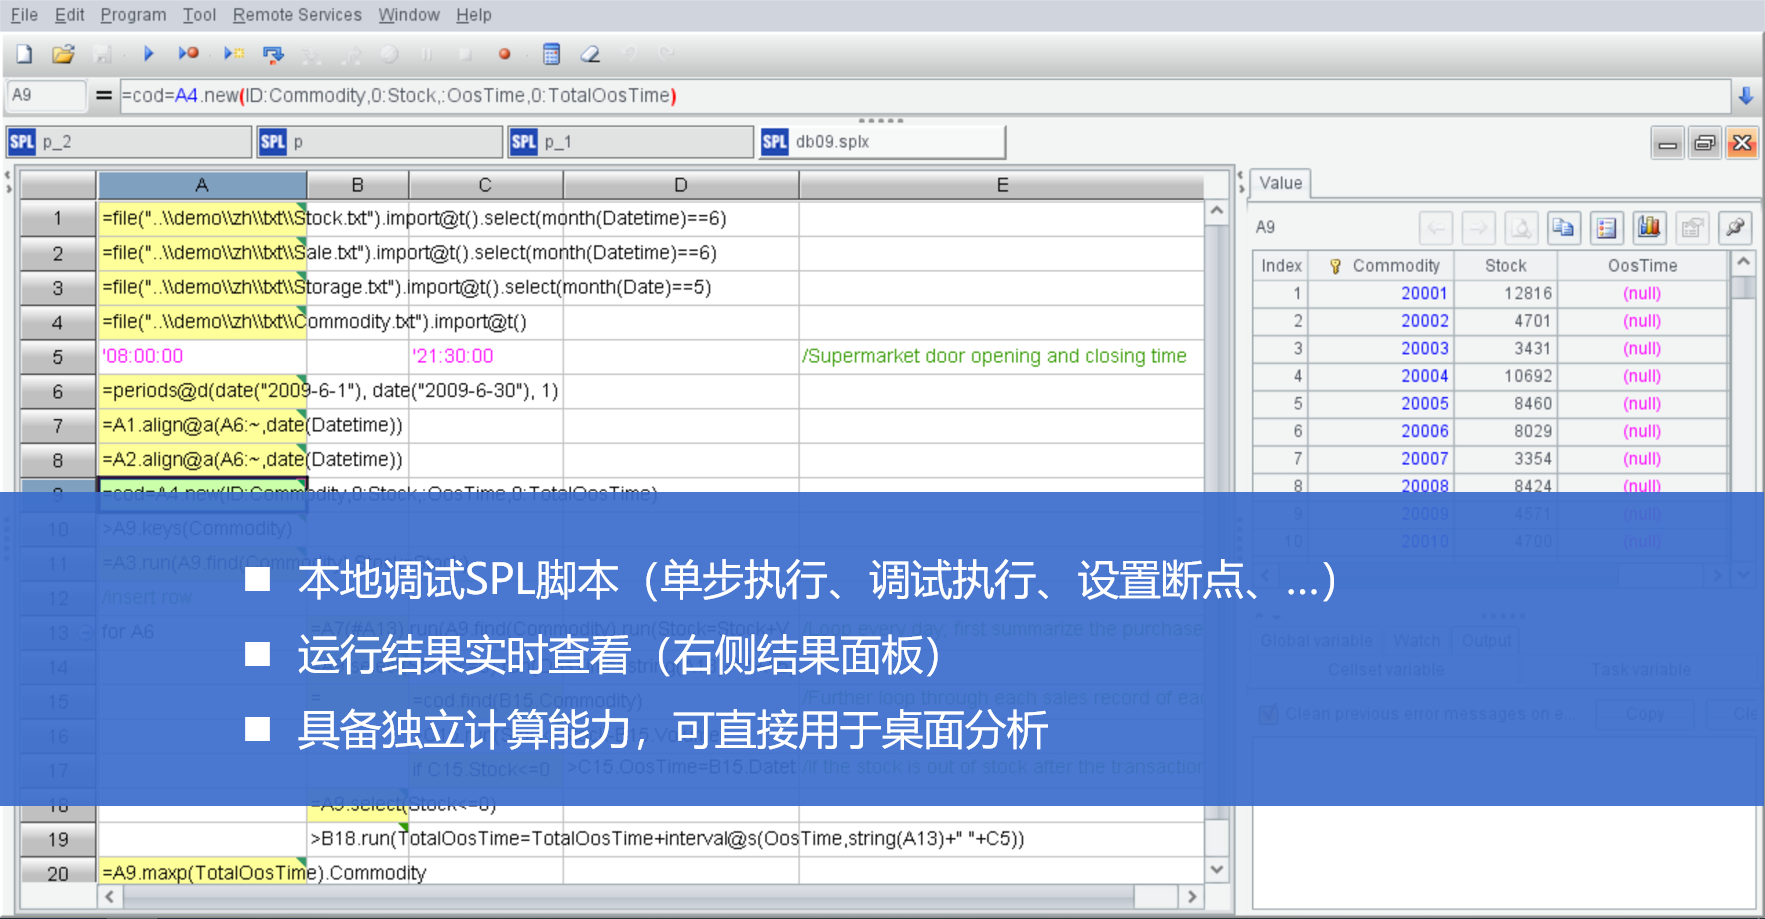Select cell A1 with Stock.txt formula
This screenshot has height=919, width=1765.
[x=202, y=218]
